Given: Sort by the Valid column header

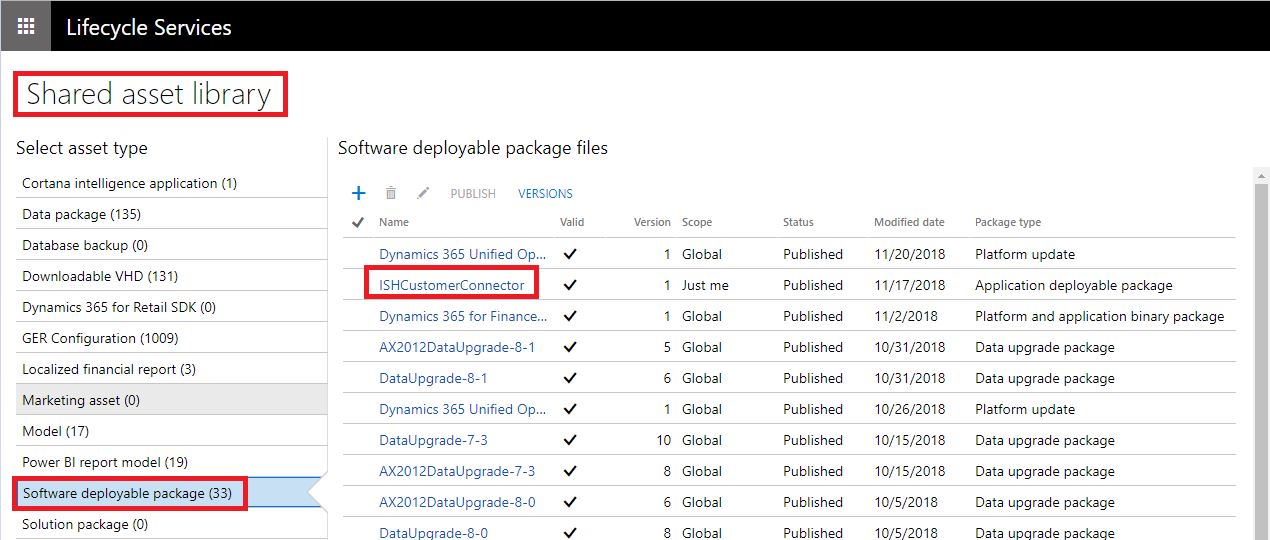Looking at the screenshot, I should tap(572, 222).
